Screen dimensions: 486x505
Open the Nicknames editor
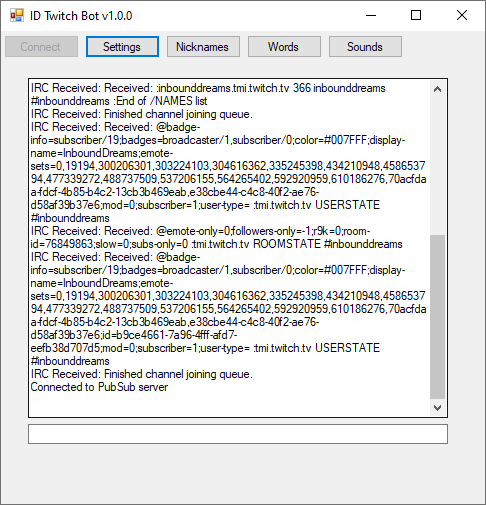coord(203,47)
